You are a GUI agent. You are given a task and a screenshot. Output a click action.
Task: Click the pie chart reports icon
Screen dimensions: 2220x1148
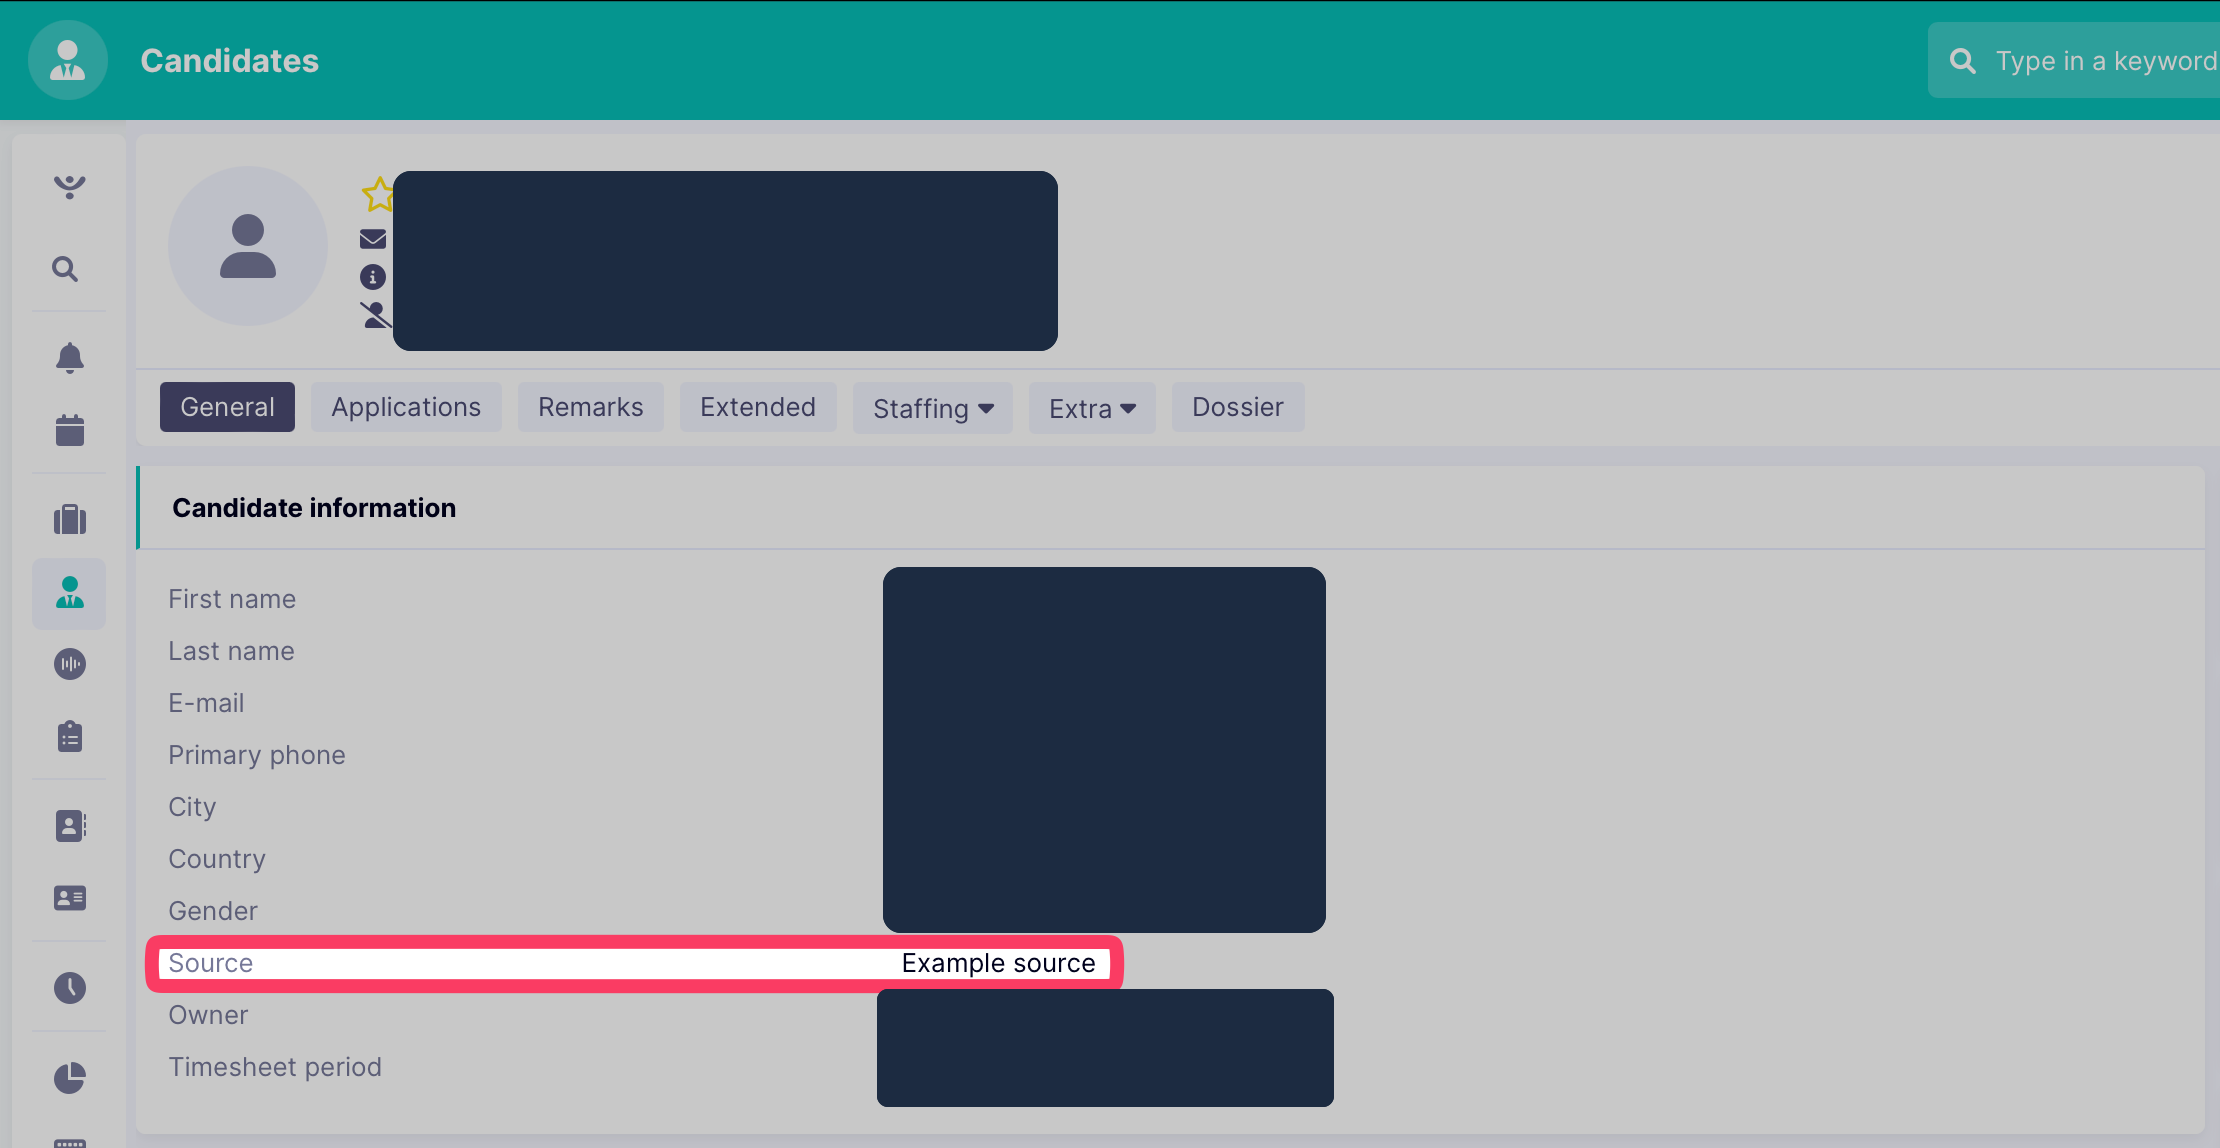click(x=69, y=1077)
